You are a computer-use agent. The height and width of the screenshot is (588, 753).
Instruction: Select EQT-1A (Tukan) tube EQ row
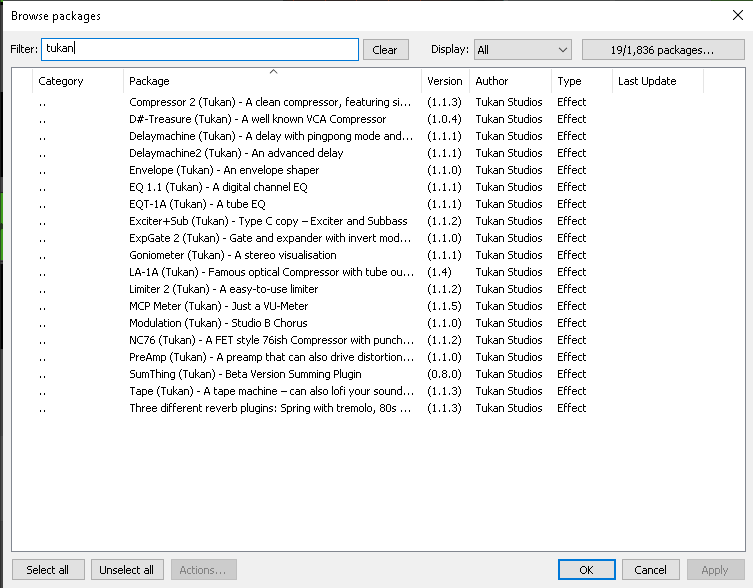coord(378,204)
